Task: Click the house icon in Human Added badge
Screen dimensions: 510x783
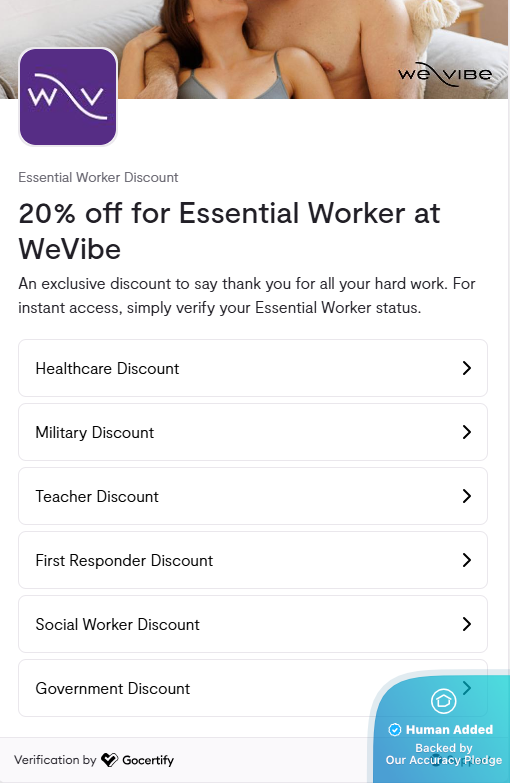Action: tap(444, 701)
